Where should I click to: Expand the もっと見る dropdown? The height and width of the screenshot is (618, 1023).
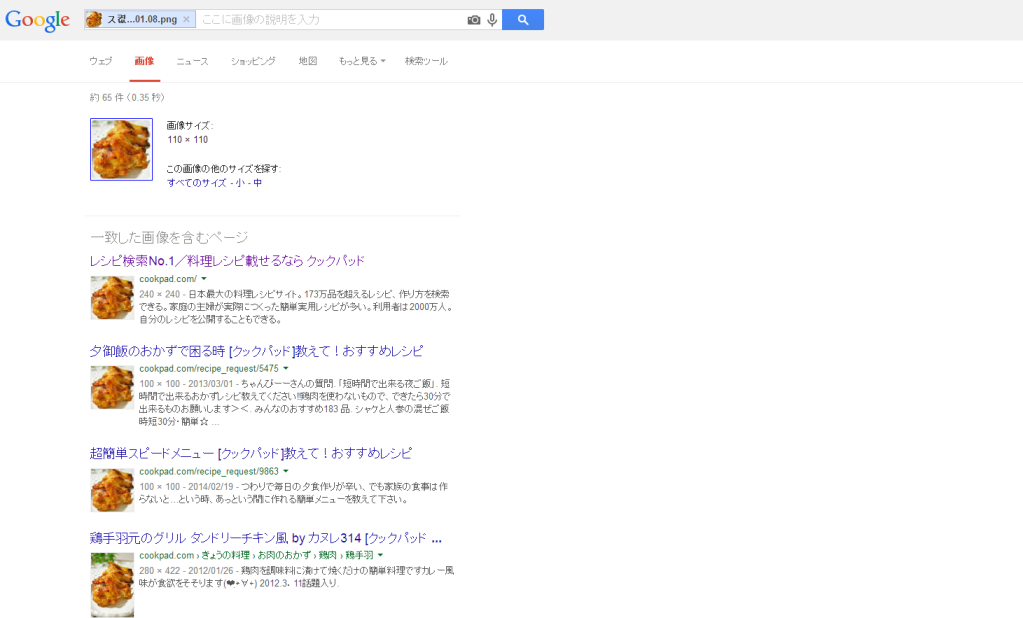362,61
